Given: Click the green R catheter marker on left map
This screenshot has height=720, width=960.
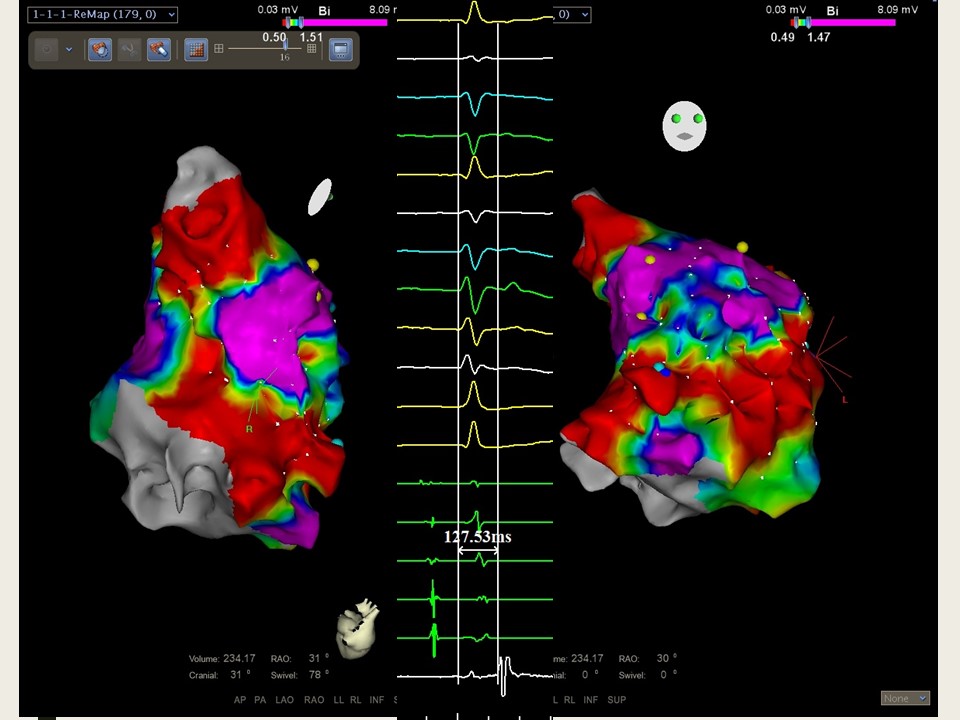Looking at the screenshot, I should tap(249, 429).
